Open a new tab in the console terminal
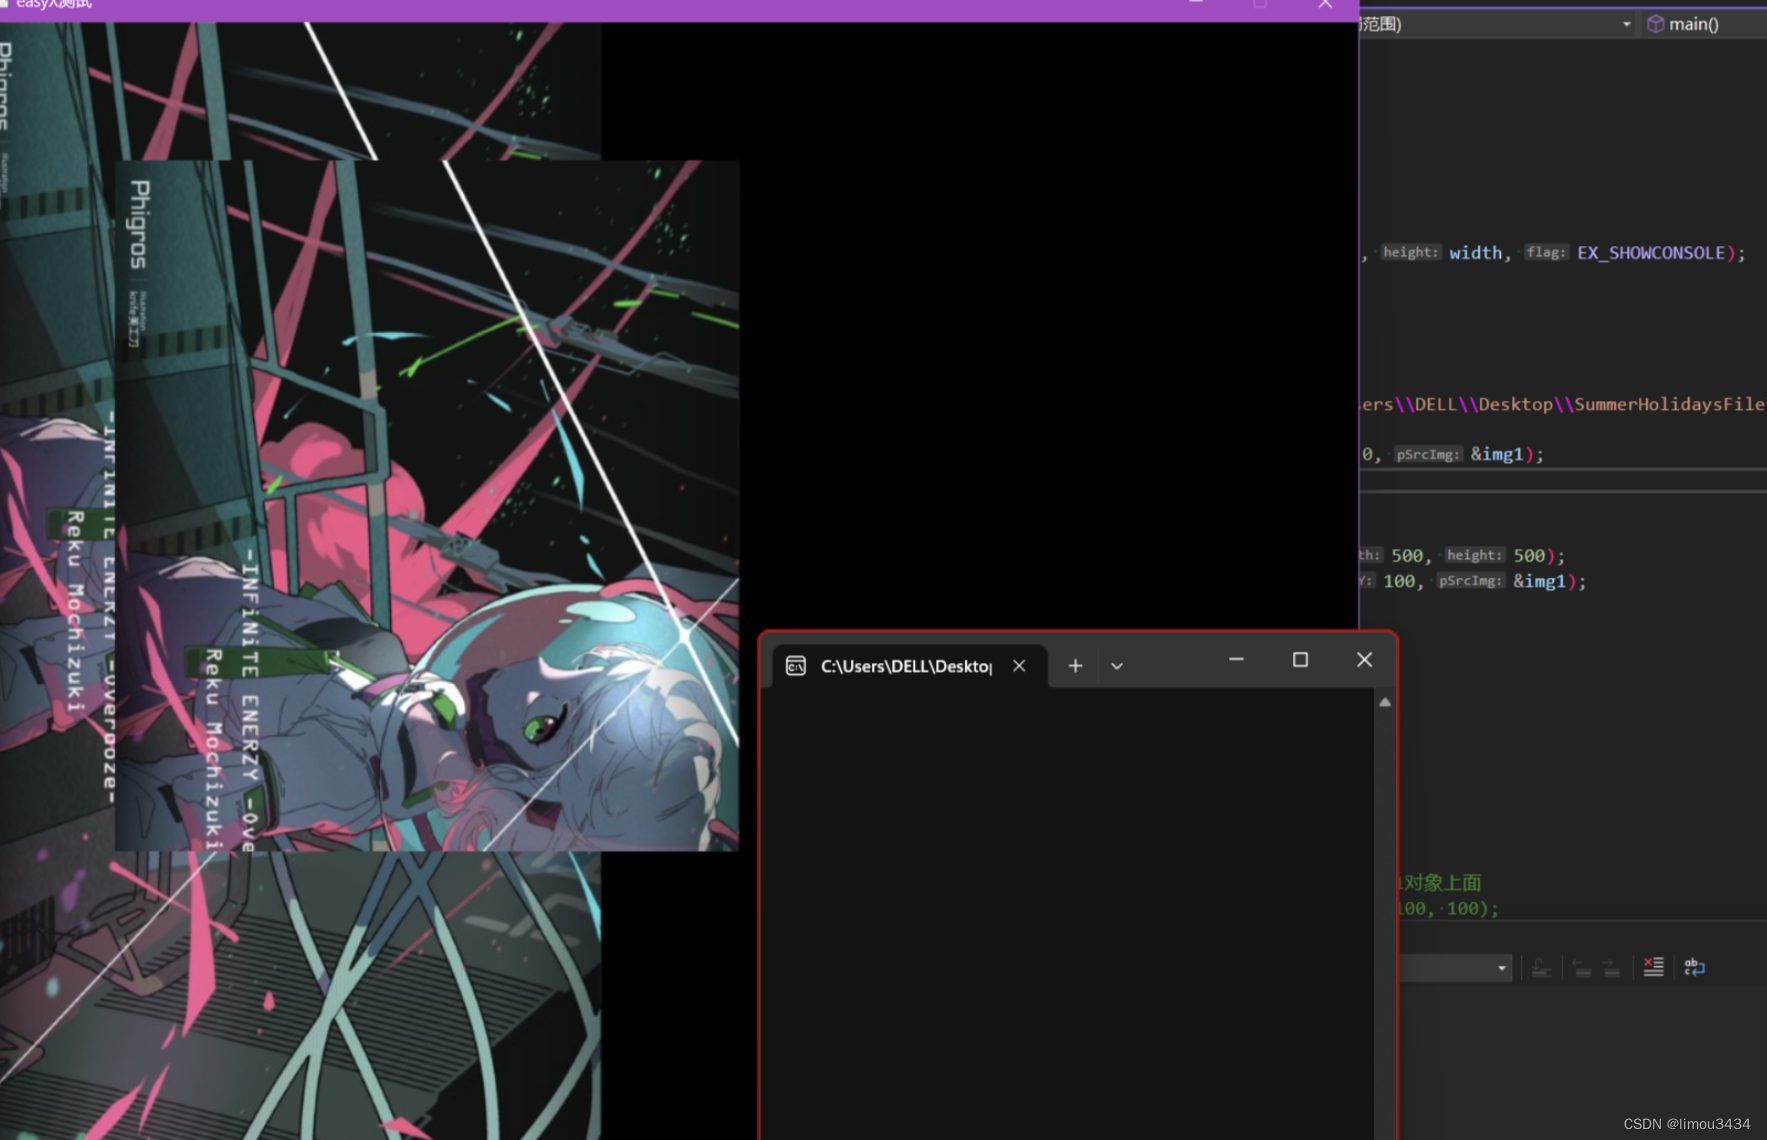 pyautogui.click(x=1075, y=666)
